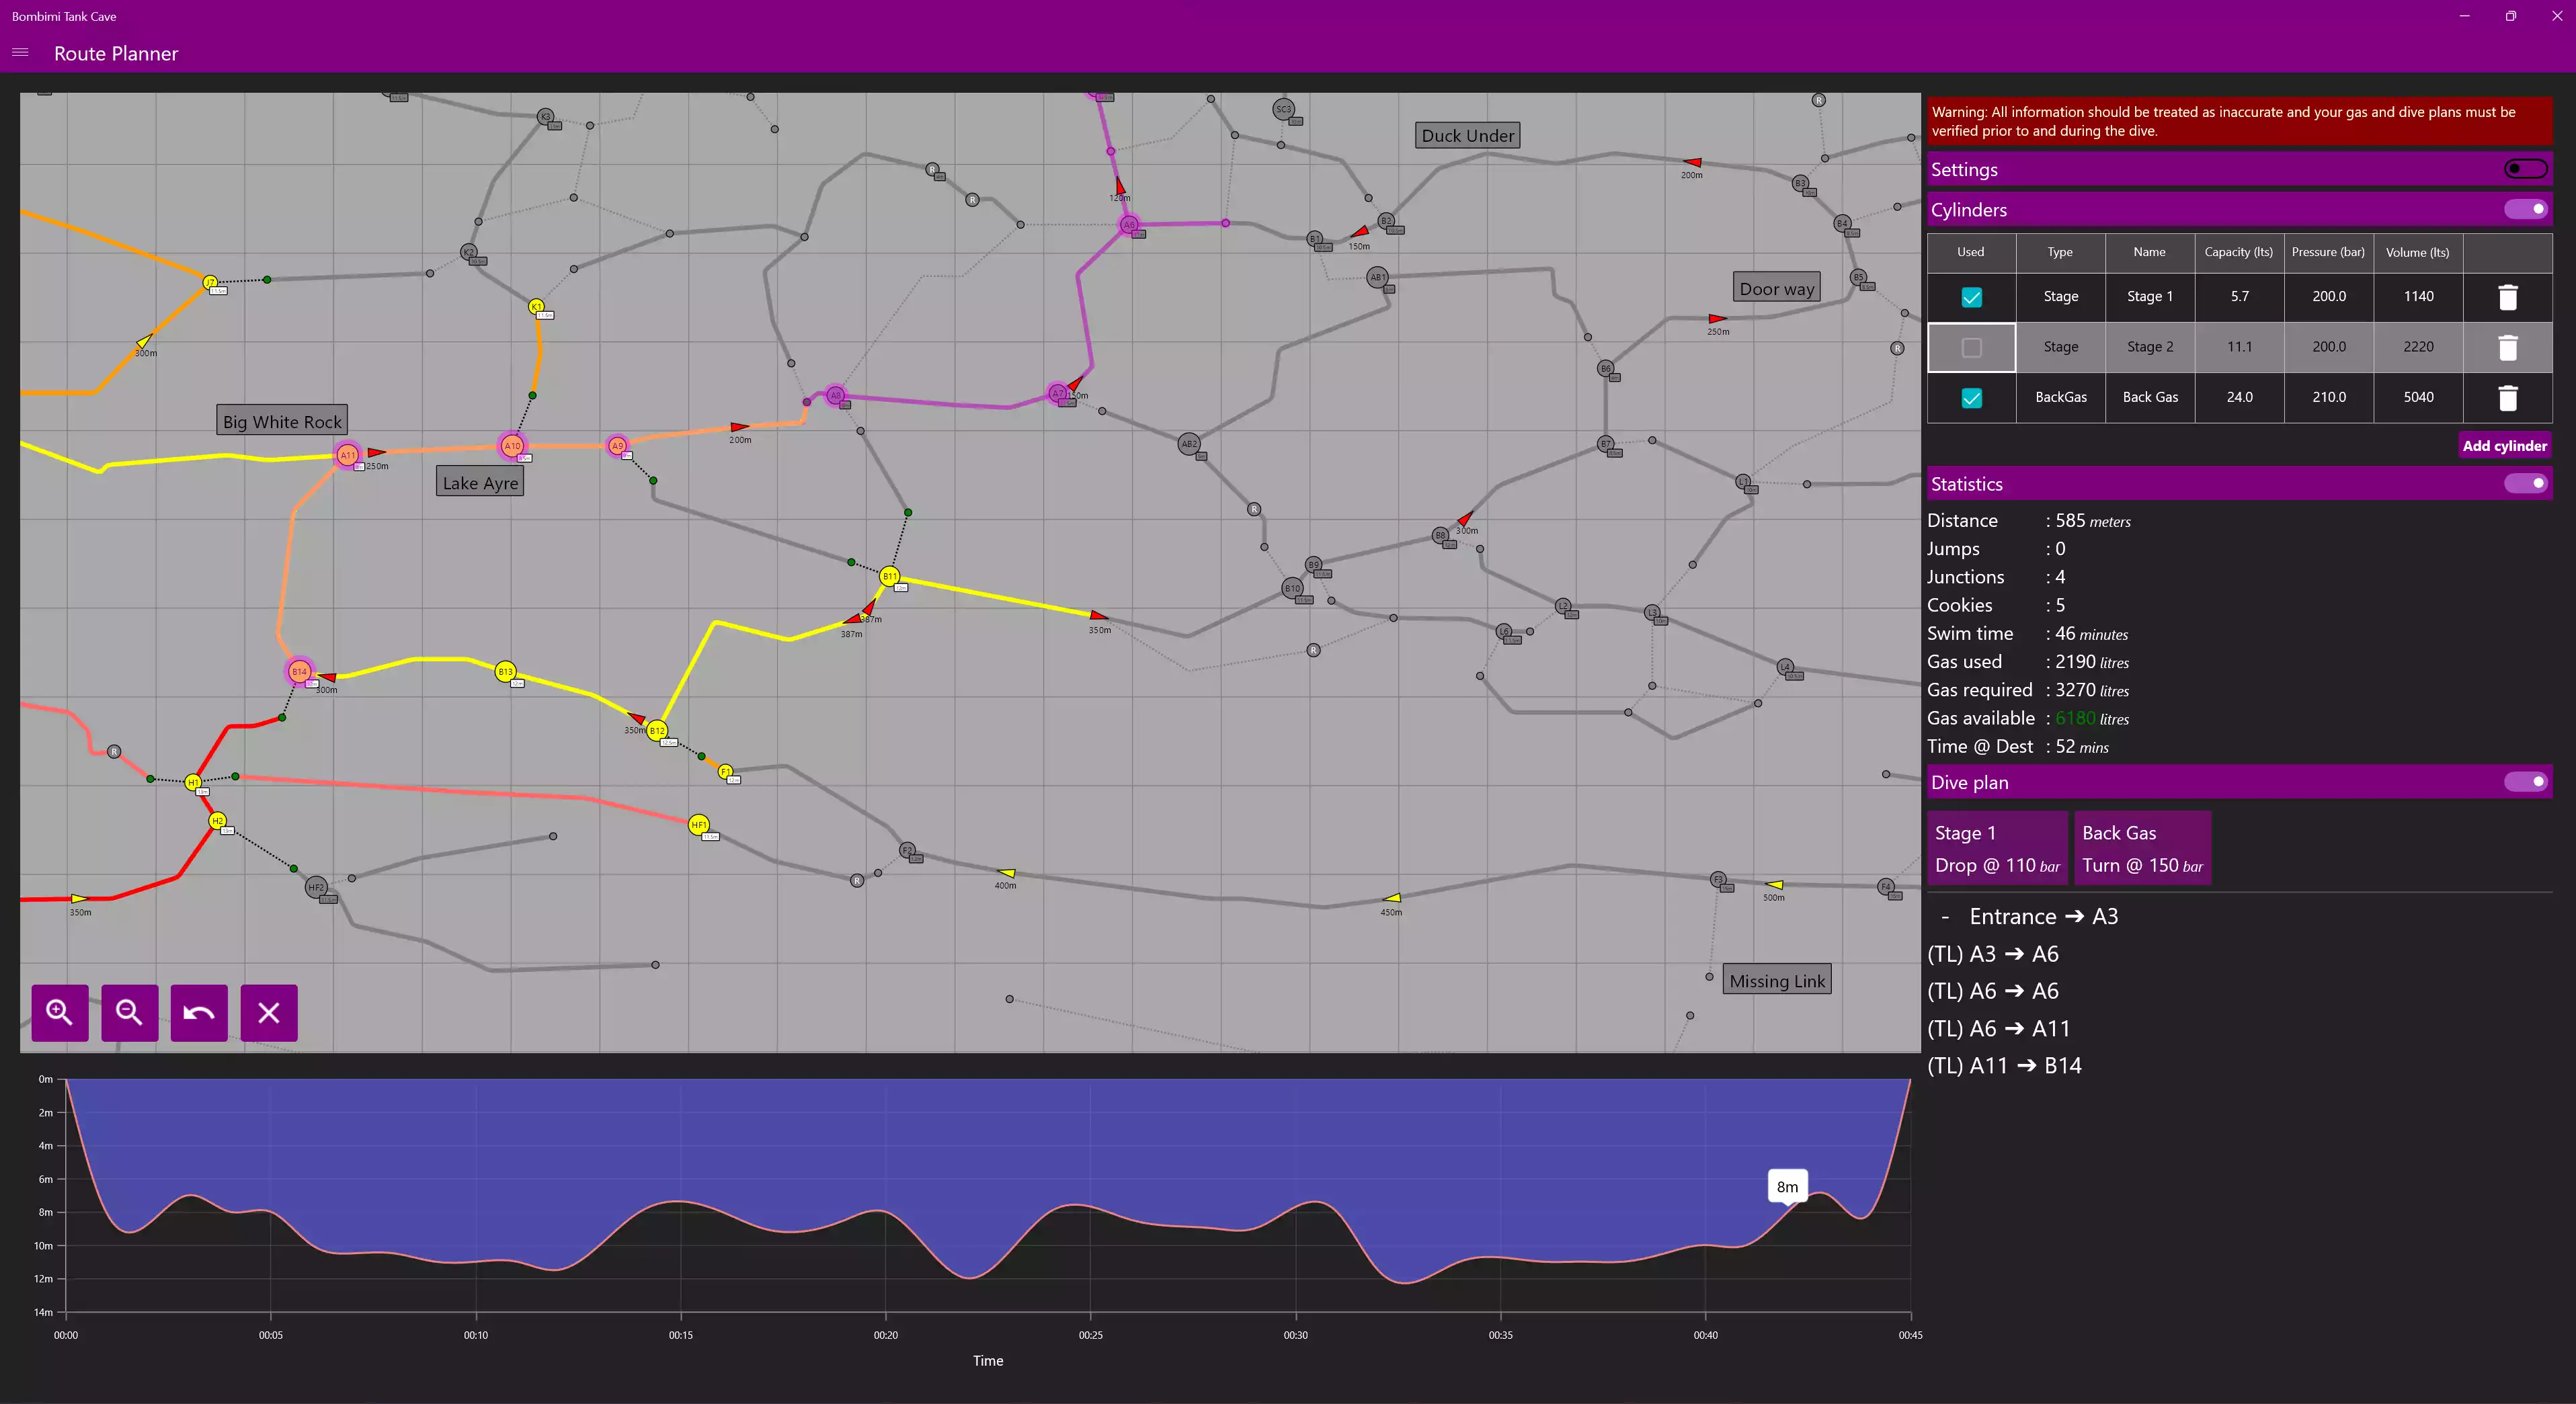2576x1404 pixels.
Task: Click the Stage 2 capacity cell 11.1
Action: [2239, 347]
